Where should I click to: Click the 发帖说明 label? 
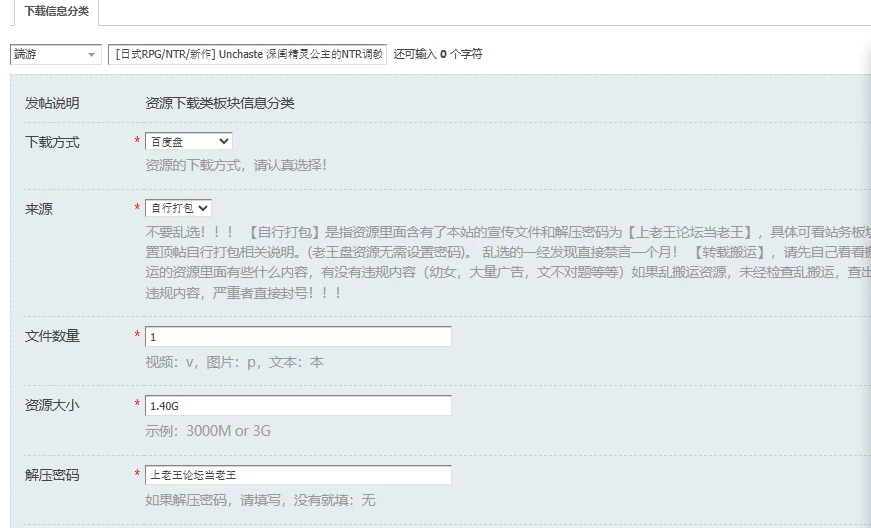(x=52, y=103)
